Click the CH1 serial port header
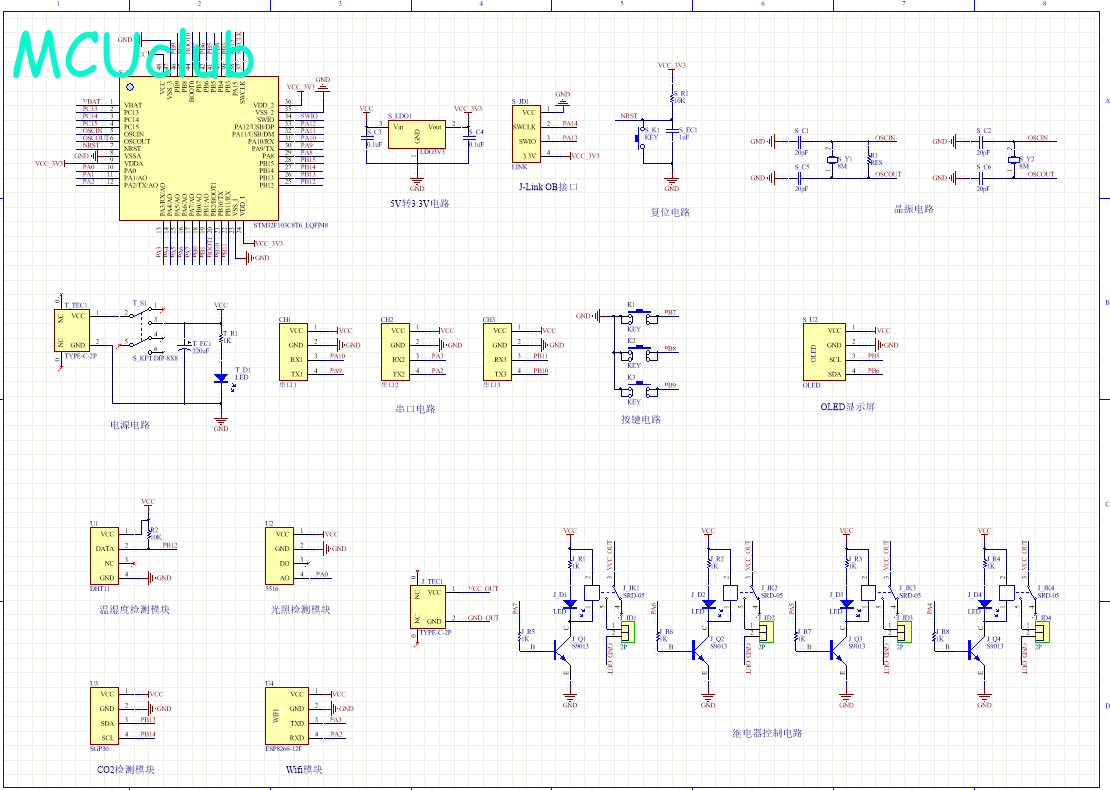1110x790 pixels. (295, 351)
